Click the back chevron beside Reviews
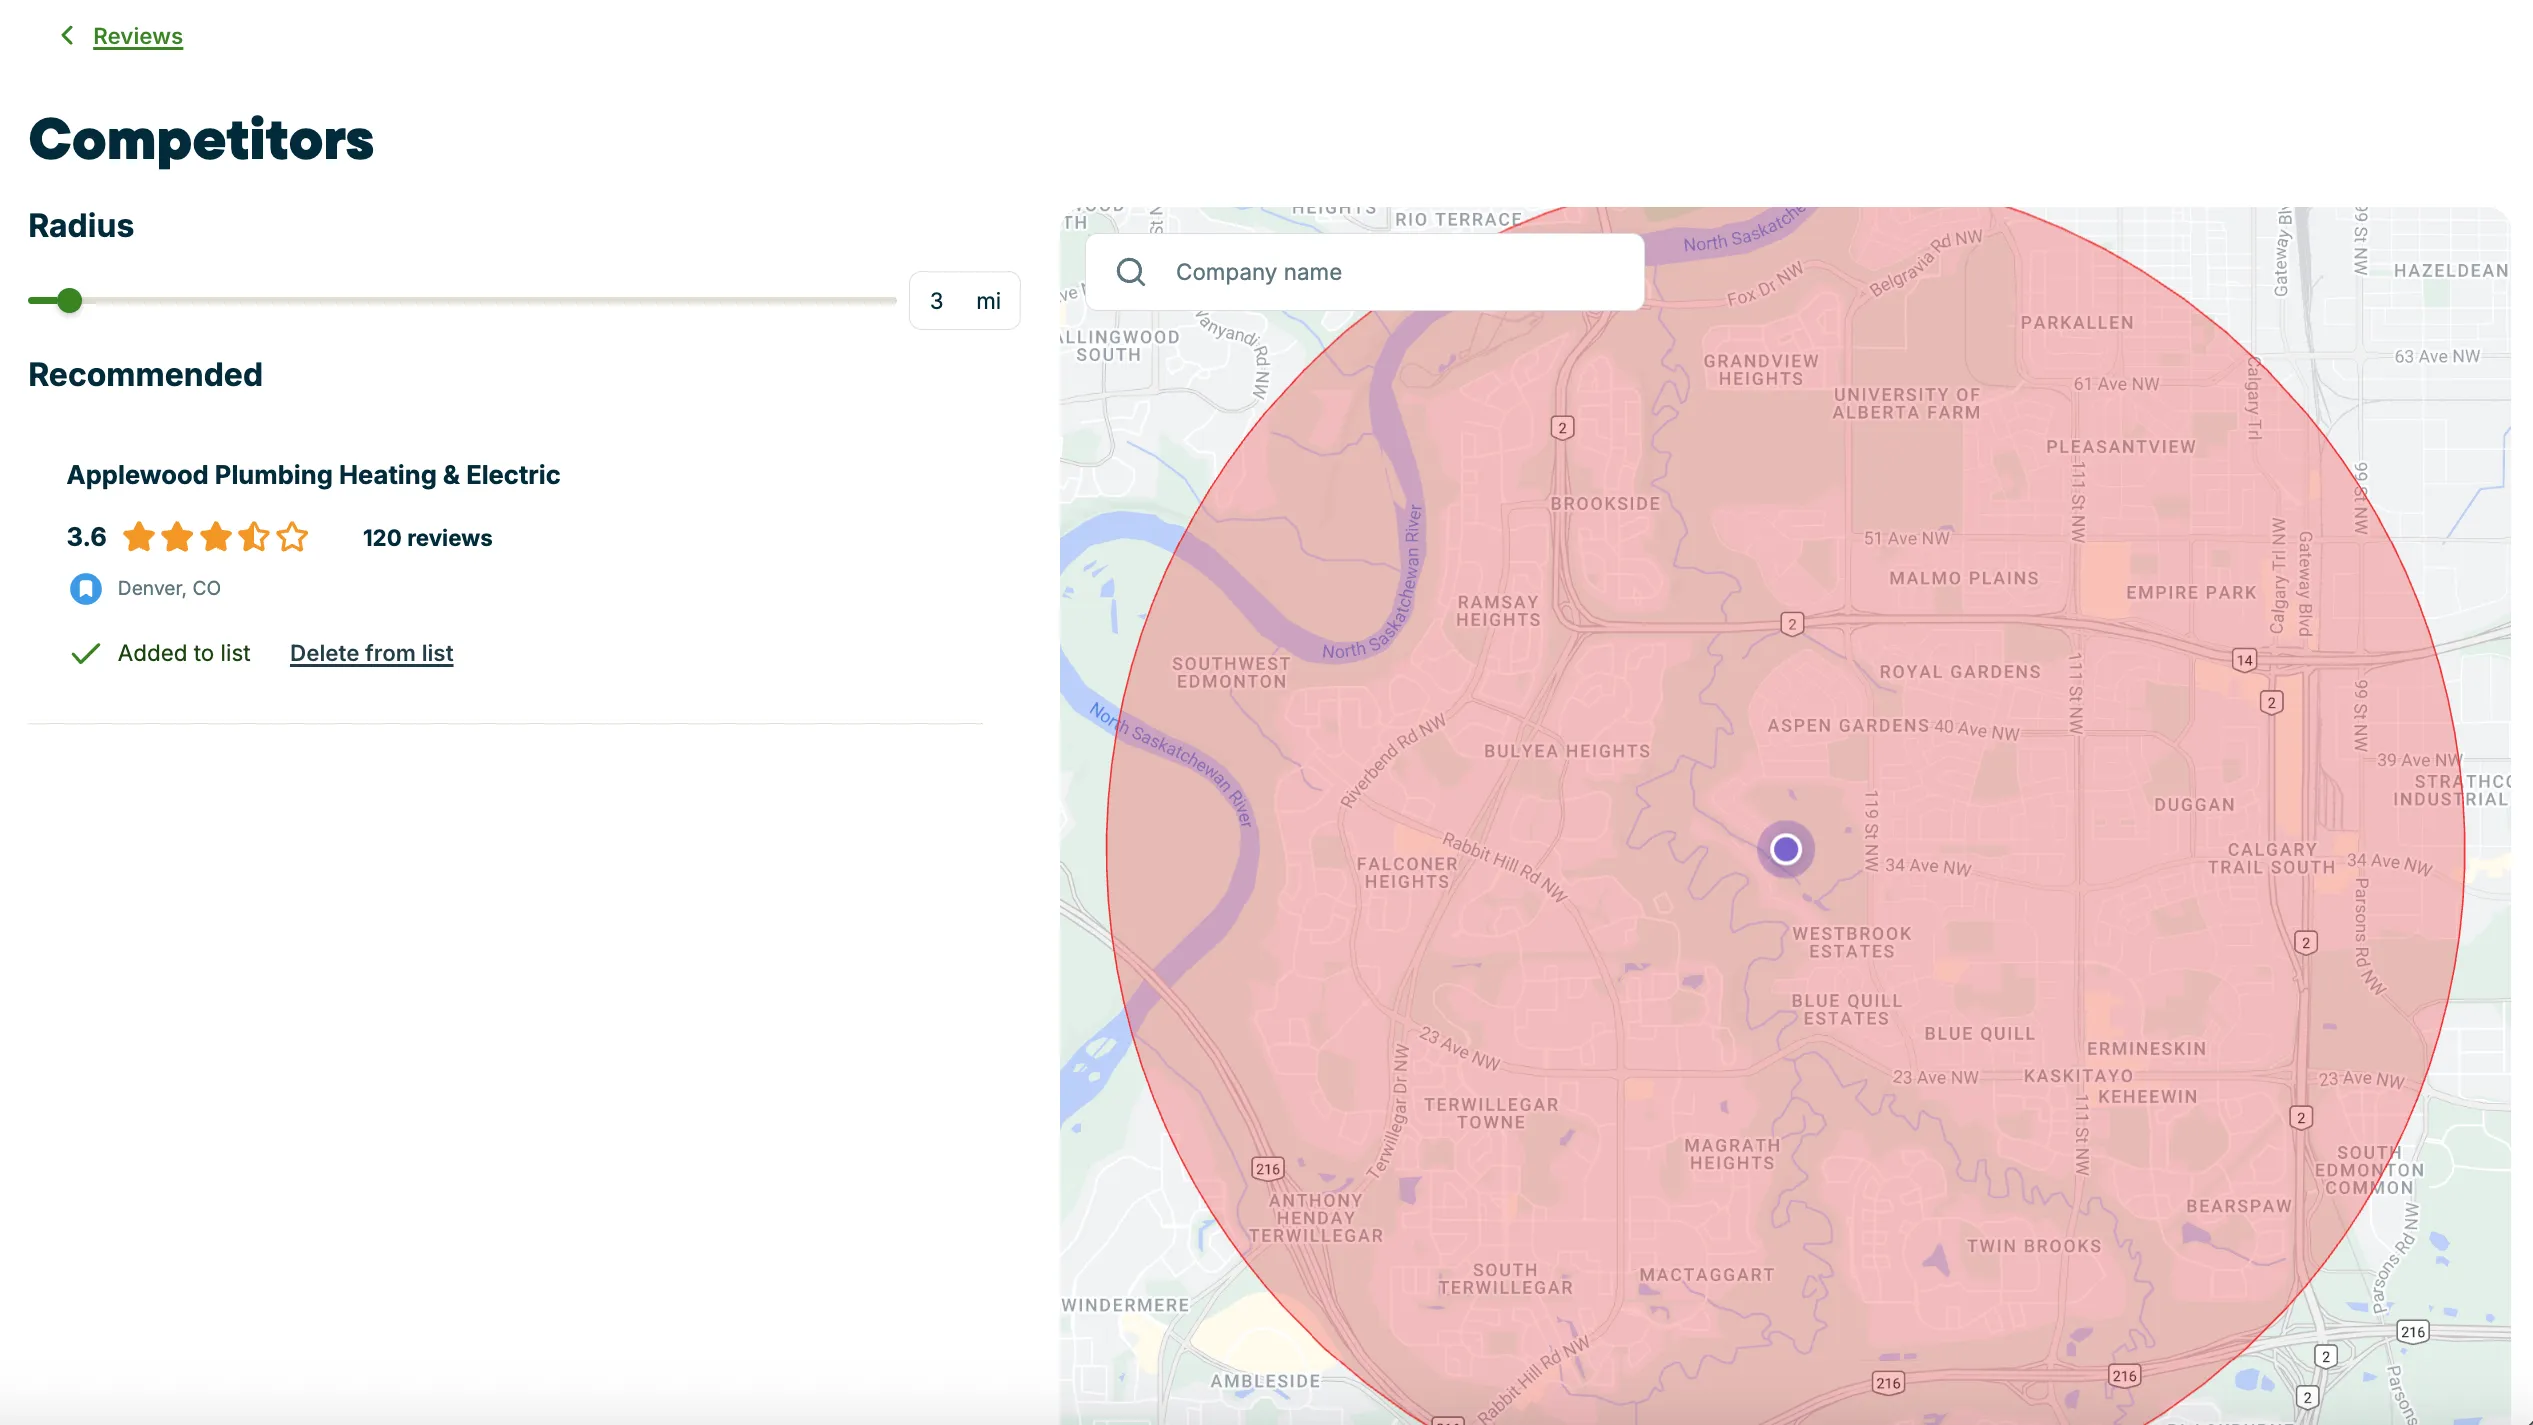This screenshot has height=1425, width=2533. (67, 36)
